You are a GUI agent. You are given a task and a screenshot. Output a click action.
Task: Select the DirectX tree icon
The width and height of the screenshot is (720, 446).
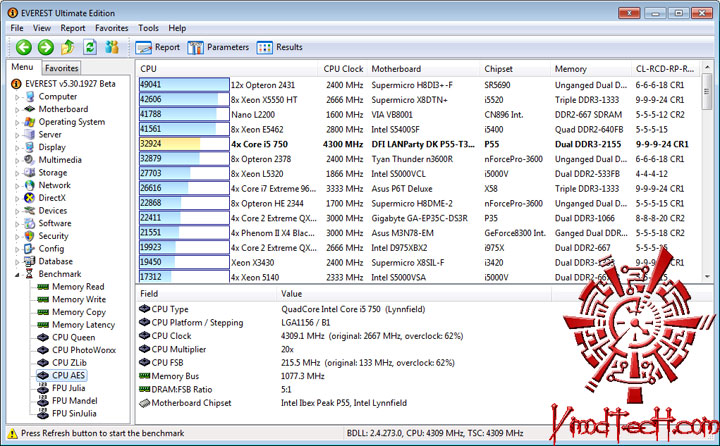pyautogui.click(x=30, y=198)
